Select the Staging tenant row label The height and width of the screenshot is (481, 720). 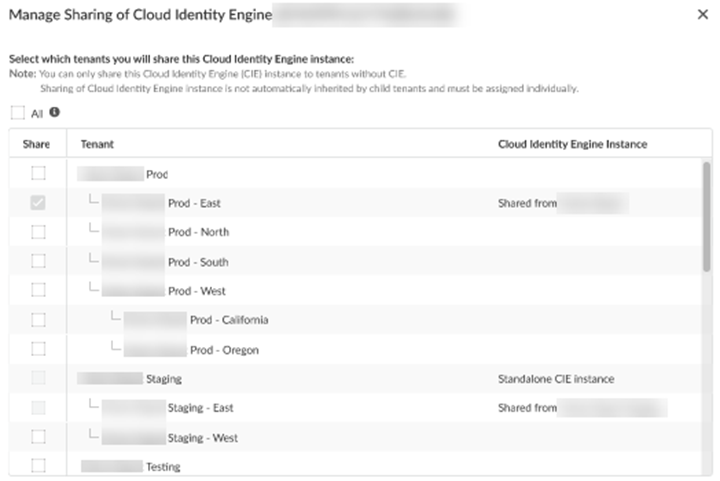click(163, 379)
